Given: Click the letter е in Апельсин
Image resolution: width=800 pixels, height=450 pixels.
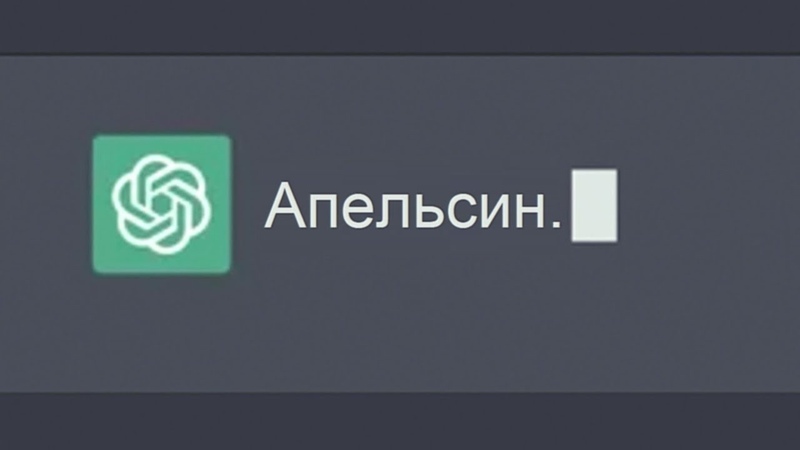Looking at the screenshot, I should [x=360, y=211].
